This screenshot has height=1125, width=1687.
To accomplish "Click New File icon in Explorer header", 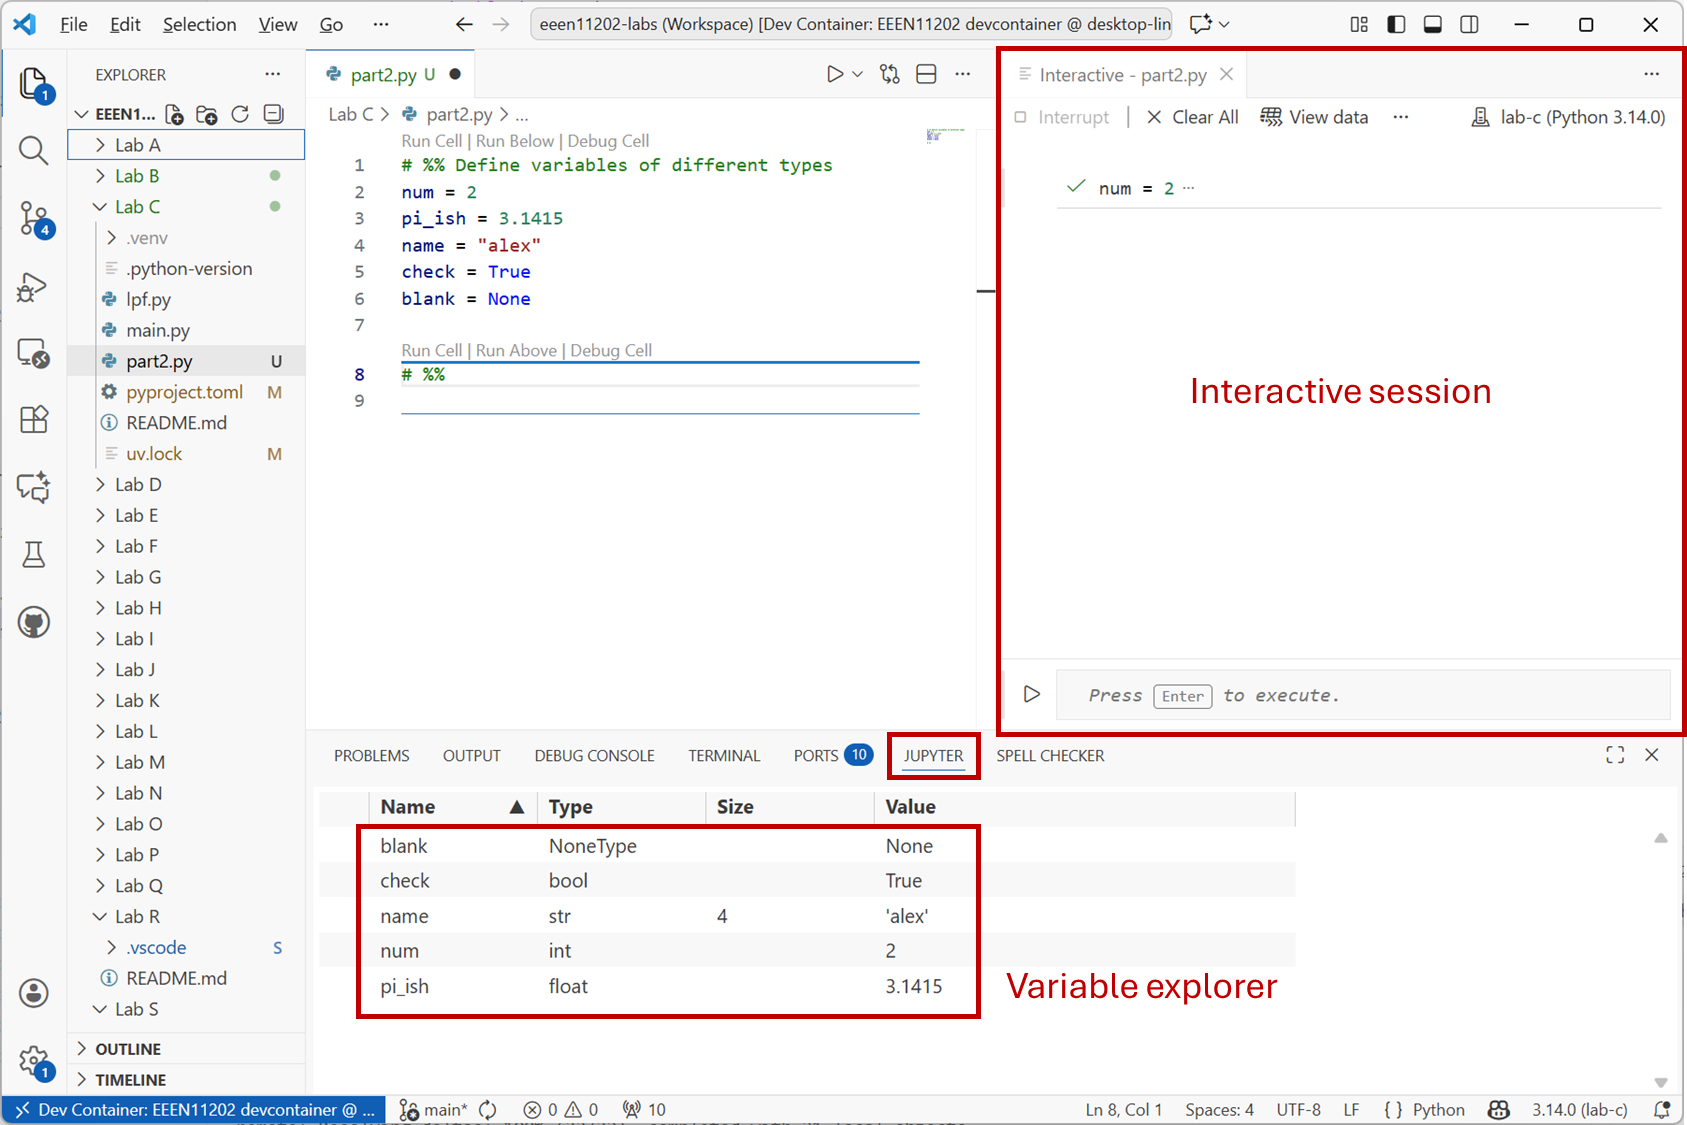I will pyautogui.click(x=174, y=114).
